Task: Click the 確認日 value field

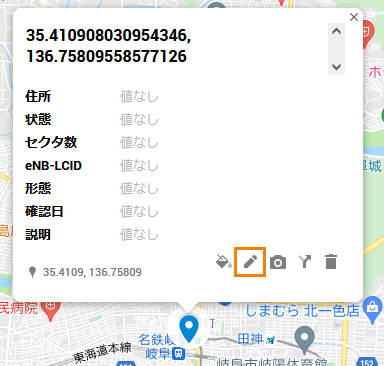Action: (x=139, y=211)
